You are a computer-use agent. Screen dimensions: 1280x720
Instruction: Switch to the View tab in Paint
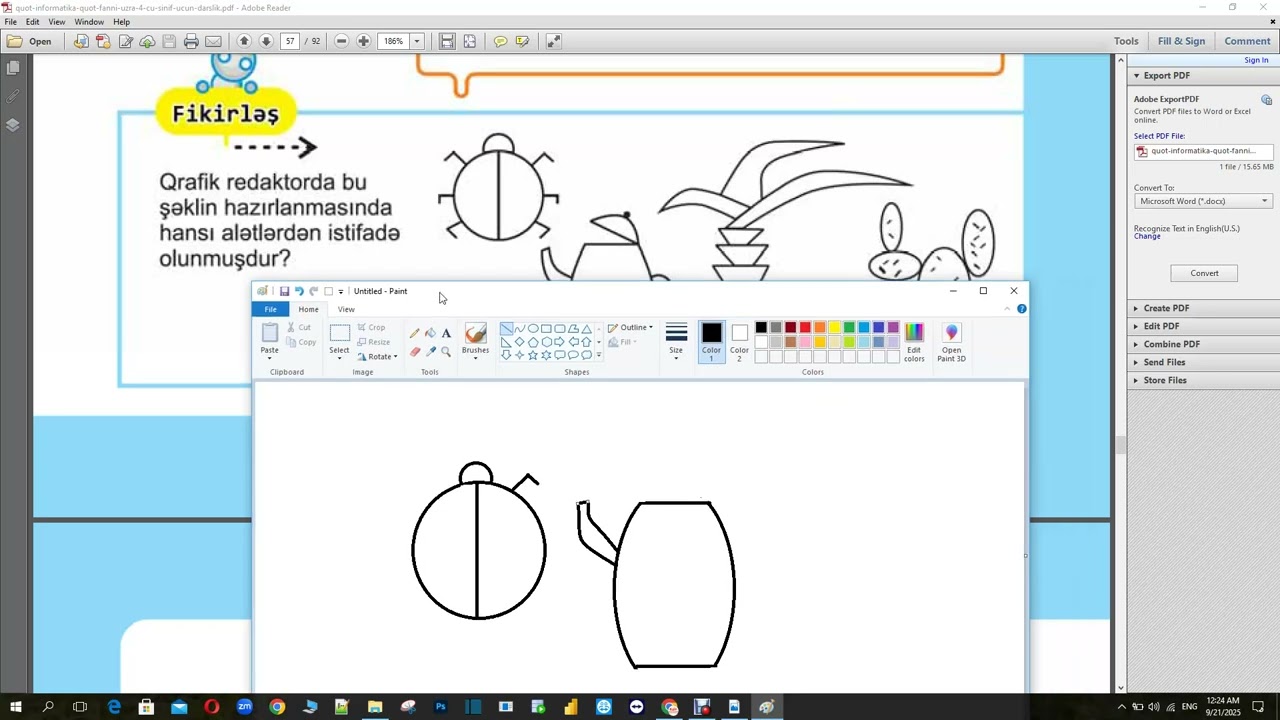346,309
